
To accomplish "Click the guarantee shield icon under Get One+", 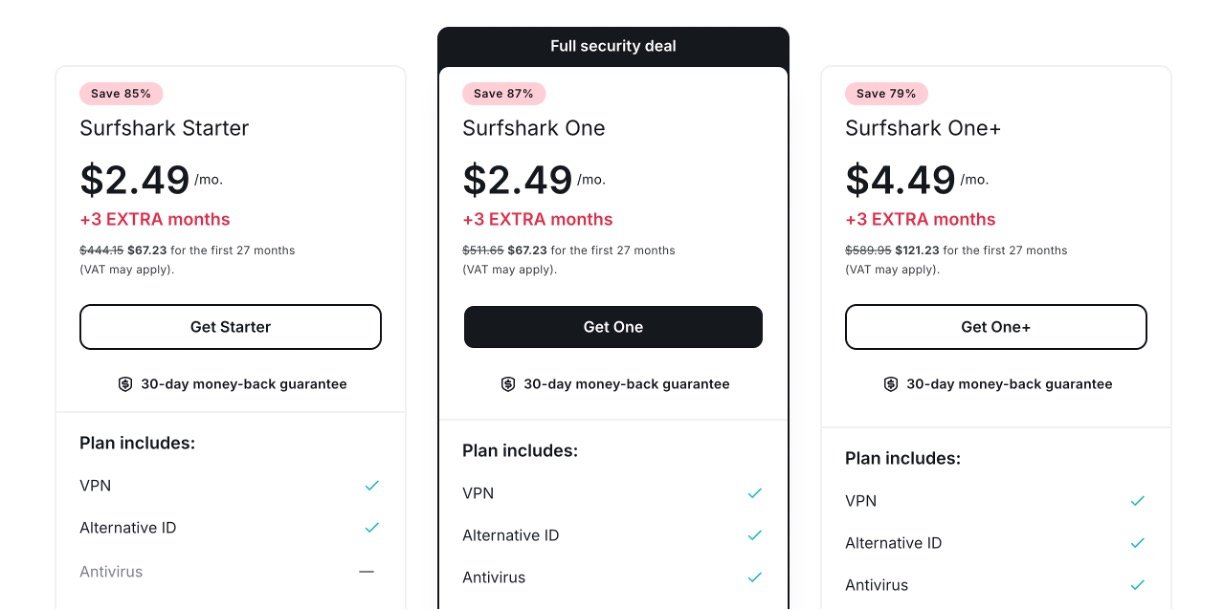I will tap(891, 384).
